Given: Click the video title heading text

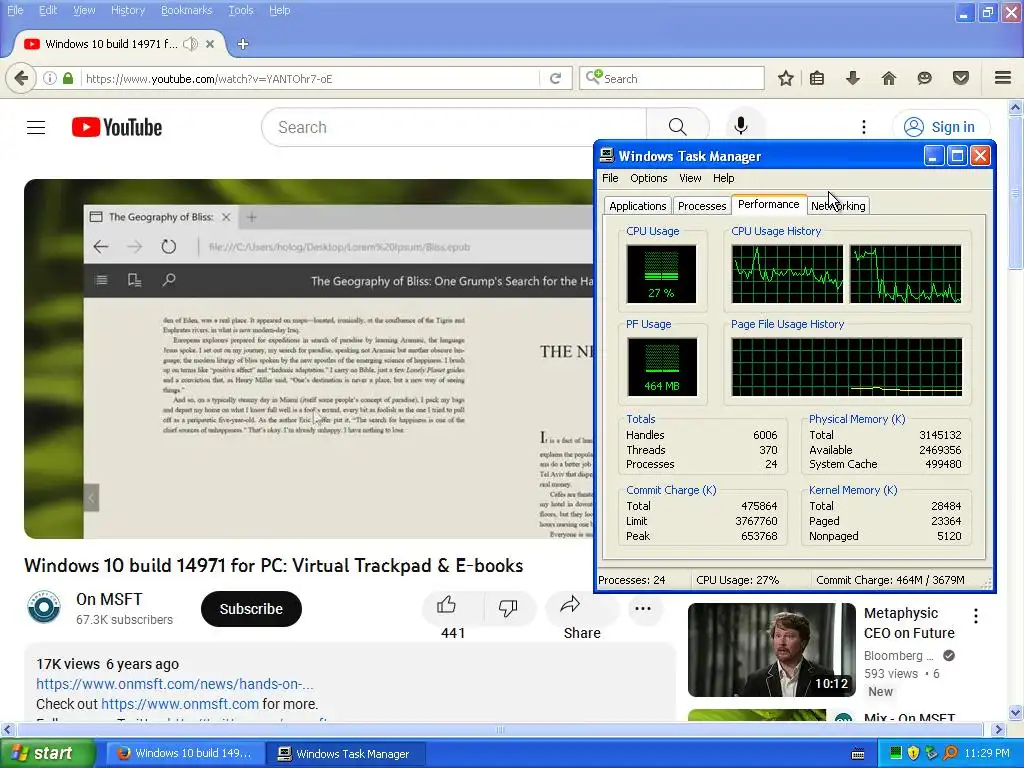Looking at the screenshot, I should click(274, 566).
